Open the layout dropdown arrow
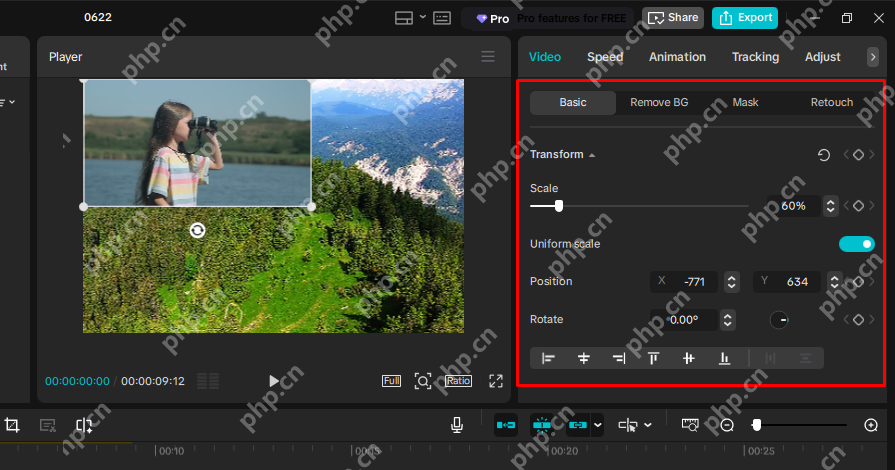The width and height of the screenshot is (895, 470). (423, 17)
